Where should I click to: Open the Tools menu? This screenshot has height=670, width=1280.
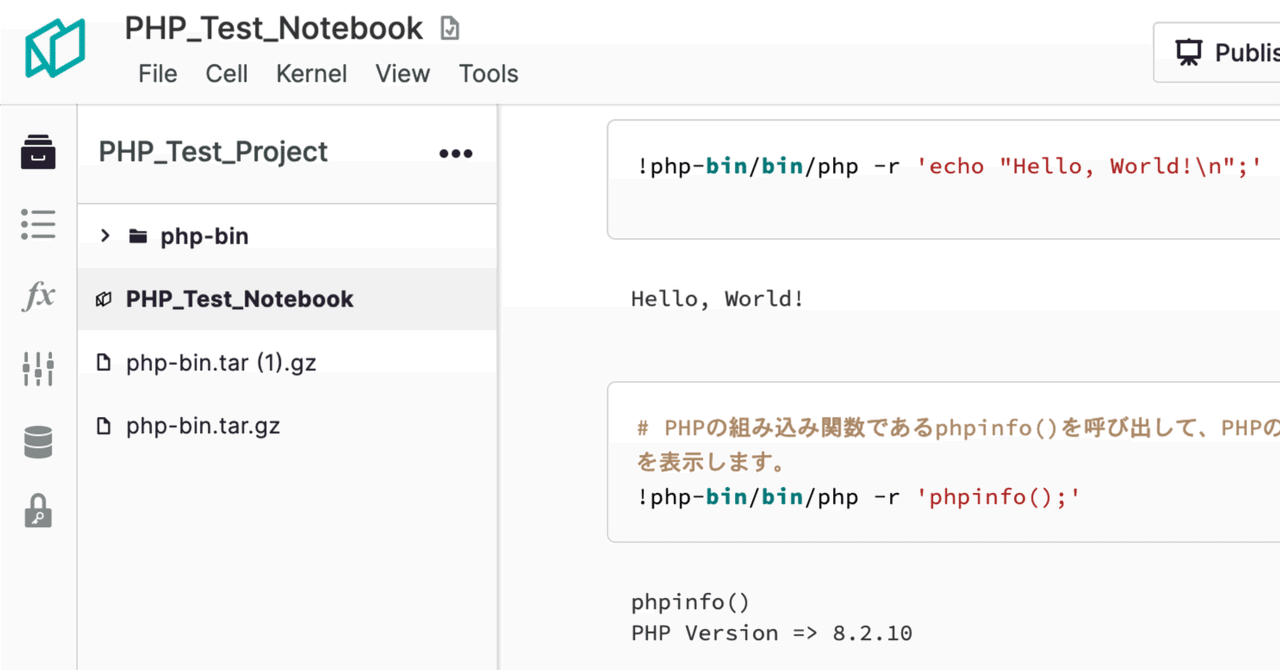pyautogui.click(x=488, y=73)
